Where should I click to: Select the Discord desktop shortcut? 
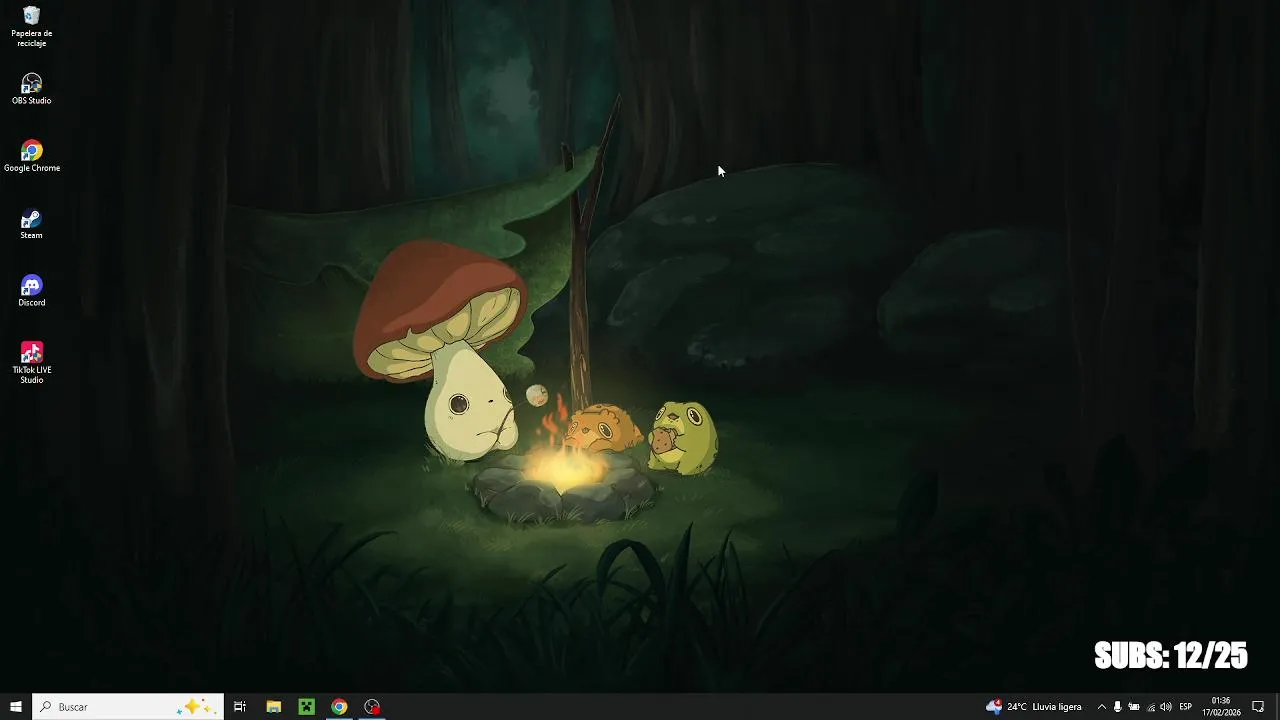tap(31, 291)
